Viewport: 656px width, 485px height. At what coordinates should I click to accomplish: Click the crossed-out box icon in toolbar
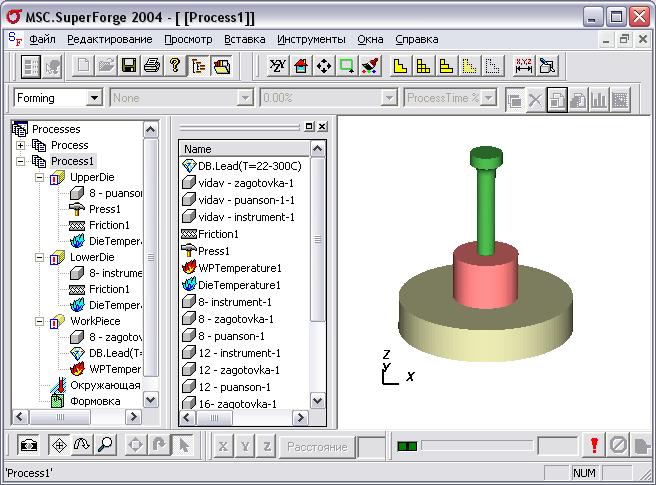point(547,66)
